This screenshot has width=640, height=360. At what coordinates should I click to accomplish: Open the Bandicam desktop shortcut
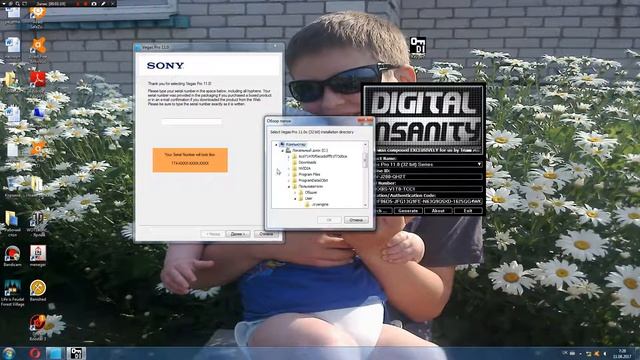tap(12, 256)
